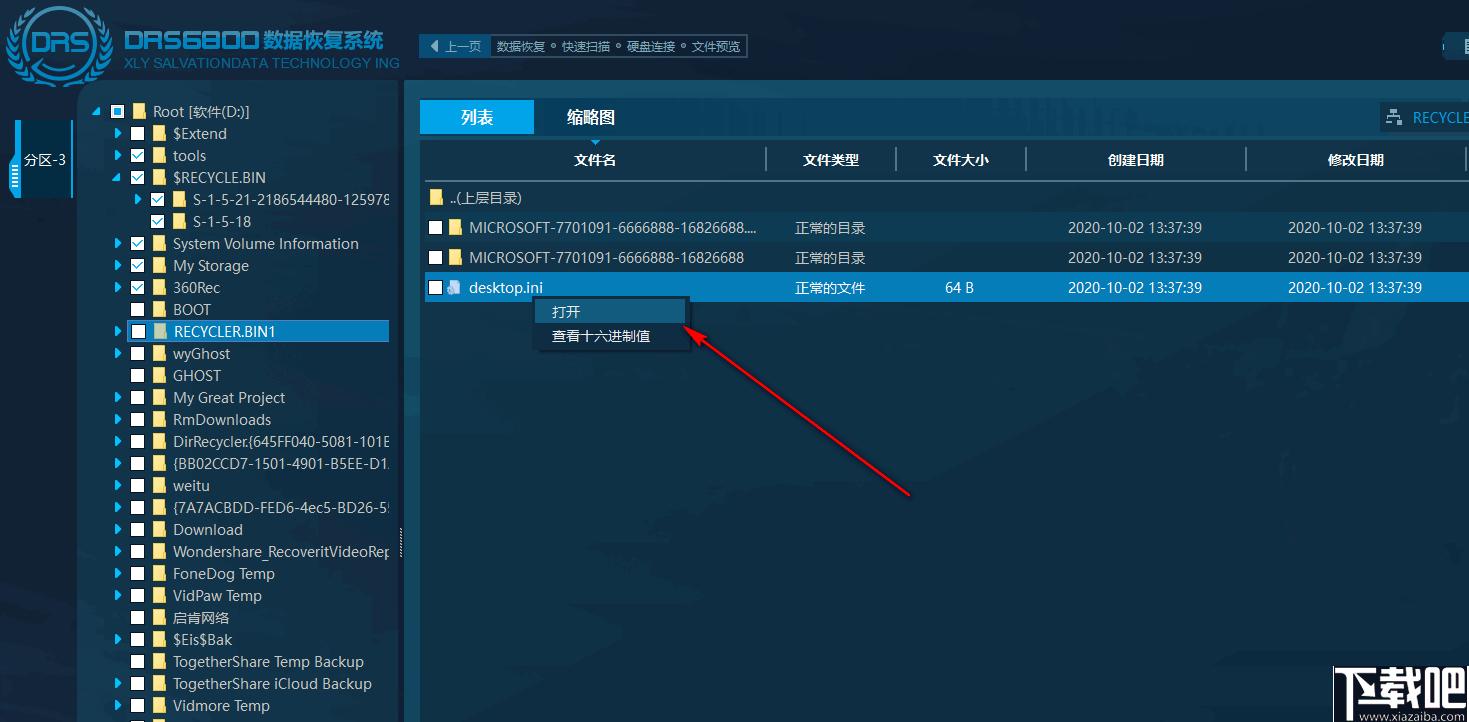The height and width of the screenshot is (722, 1469).
Task: Uncheck System Volume Information checkbox
Action: click(x=138, y=244)
